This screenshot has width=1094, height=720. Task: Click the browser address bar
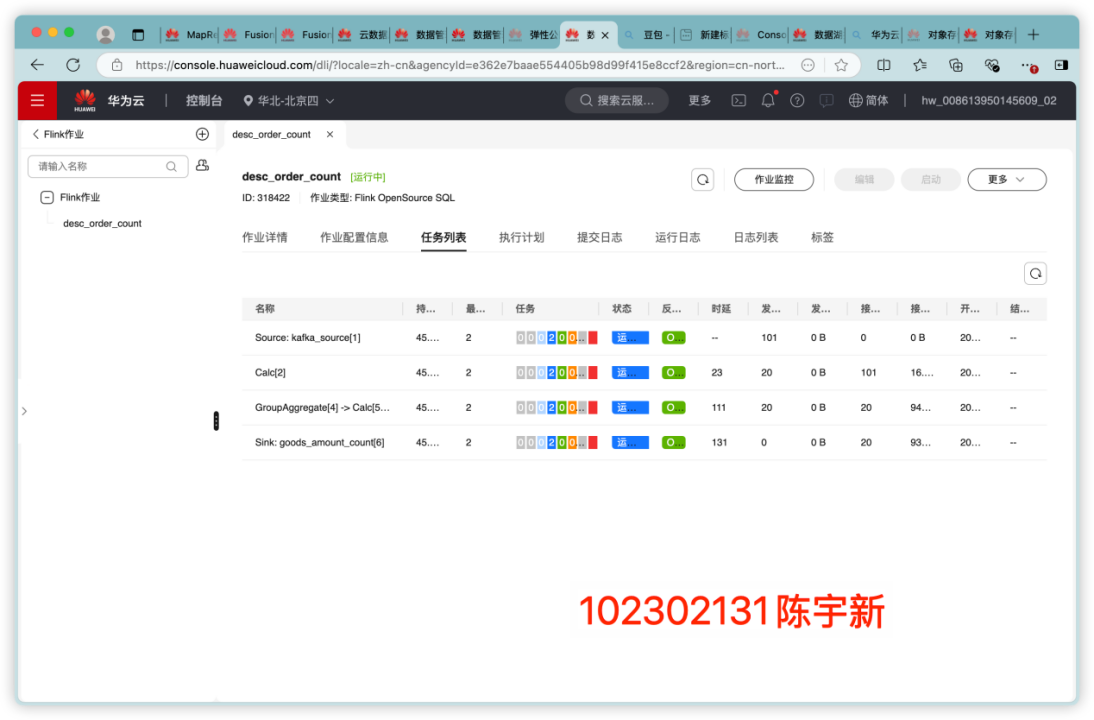(460, 65)
